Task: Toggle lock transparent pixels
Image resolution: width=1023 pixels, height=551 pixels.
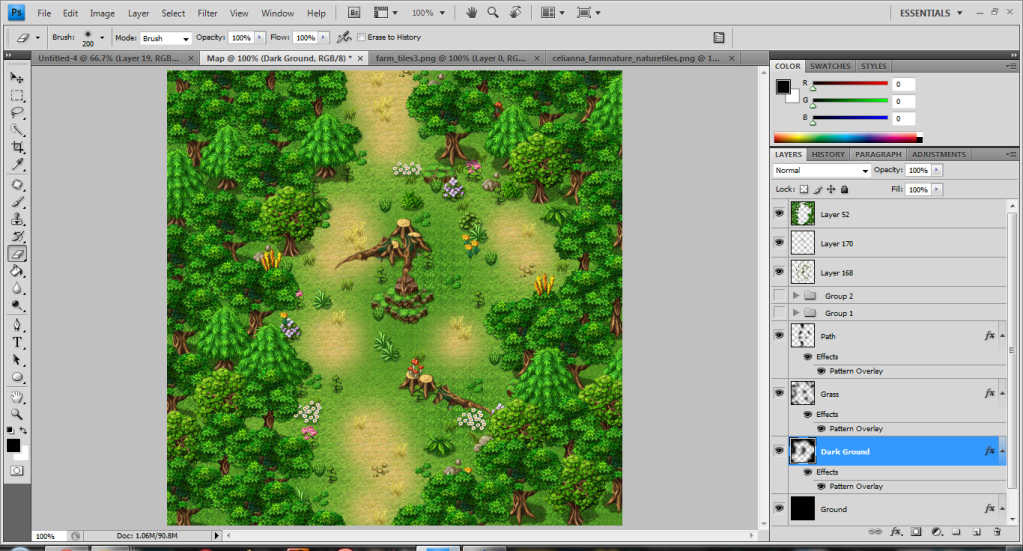Action: (x=804, y=189)
